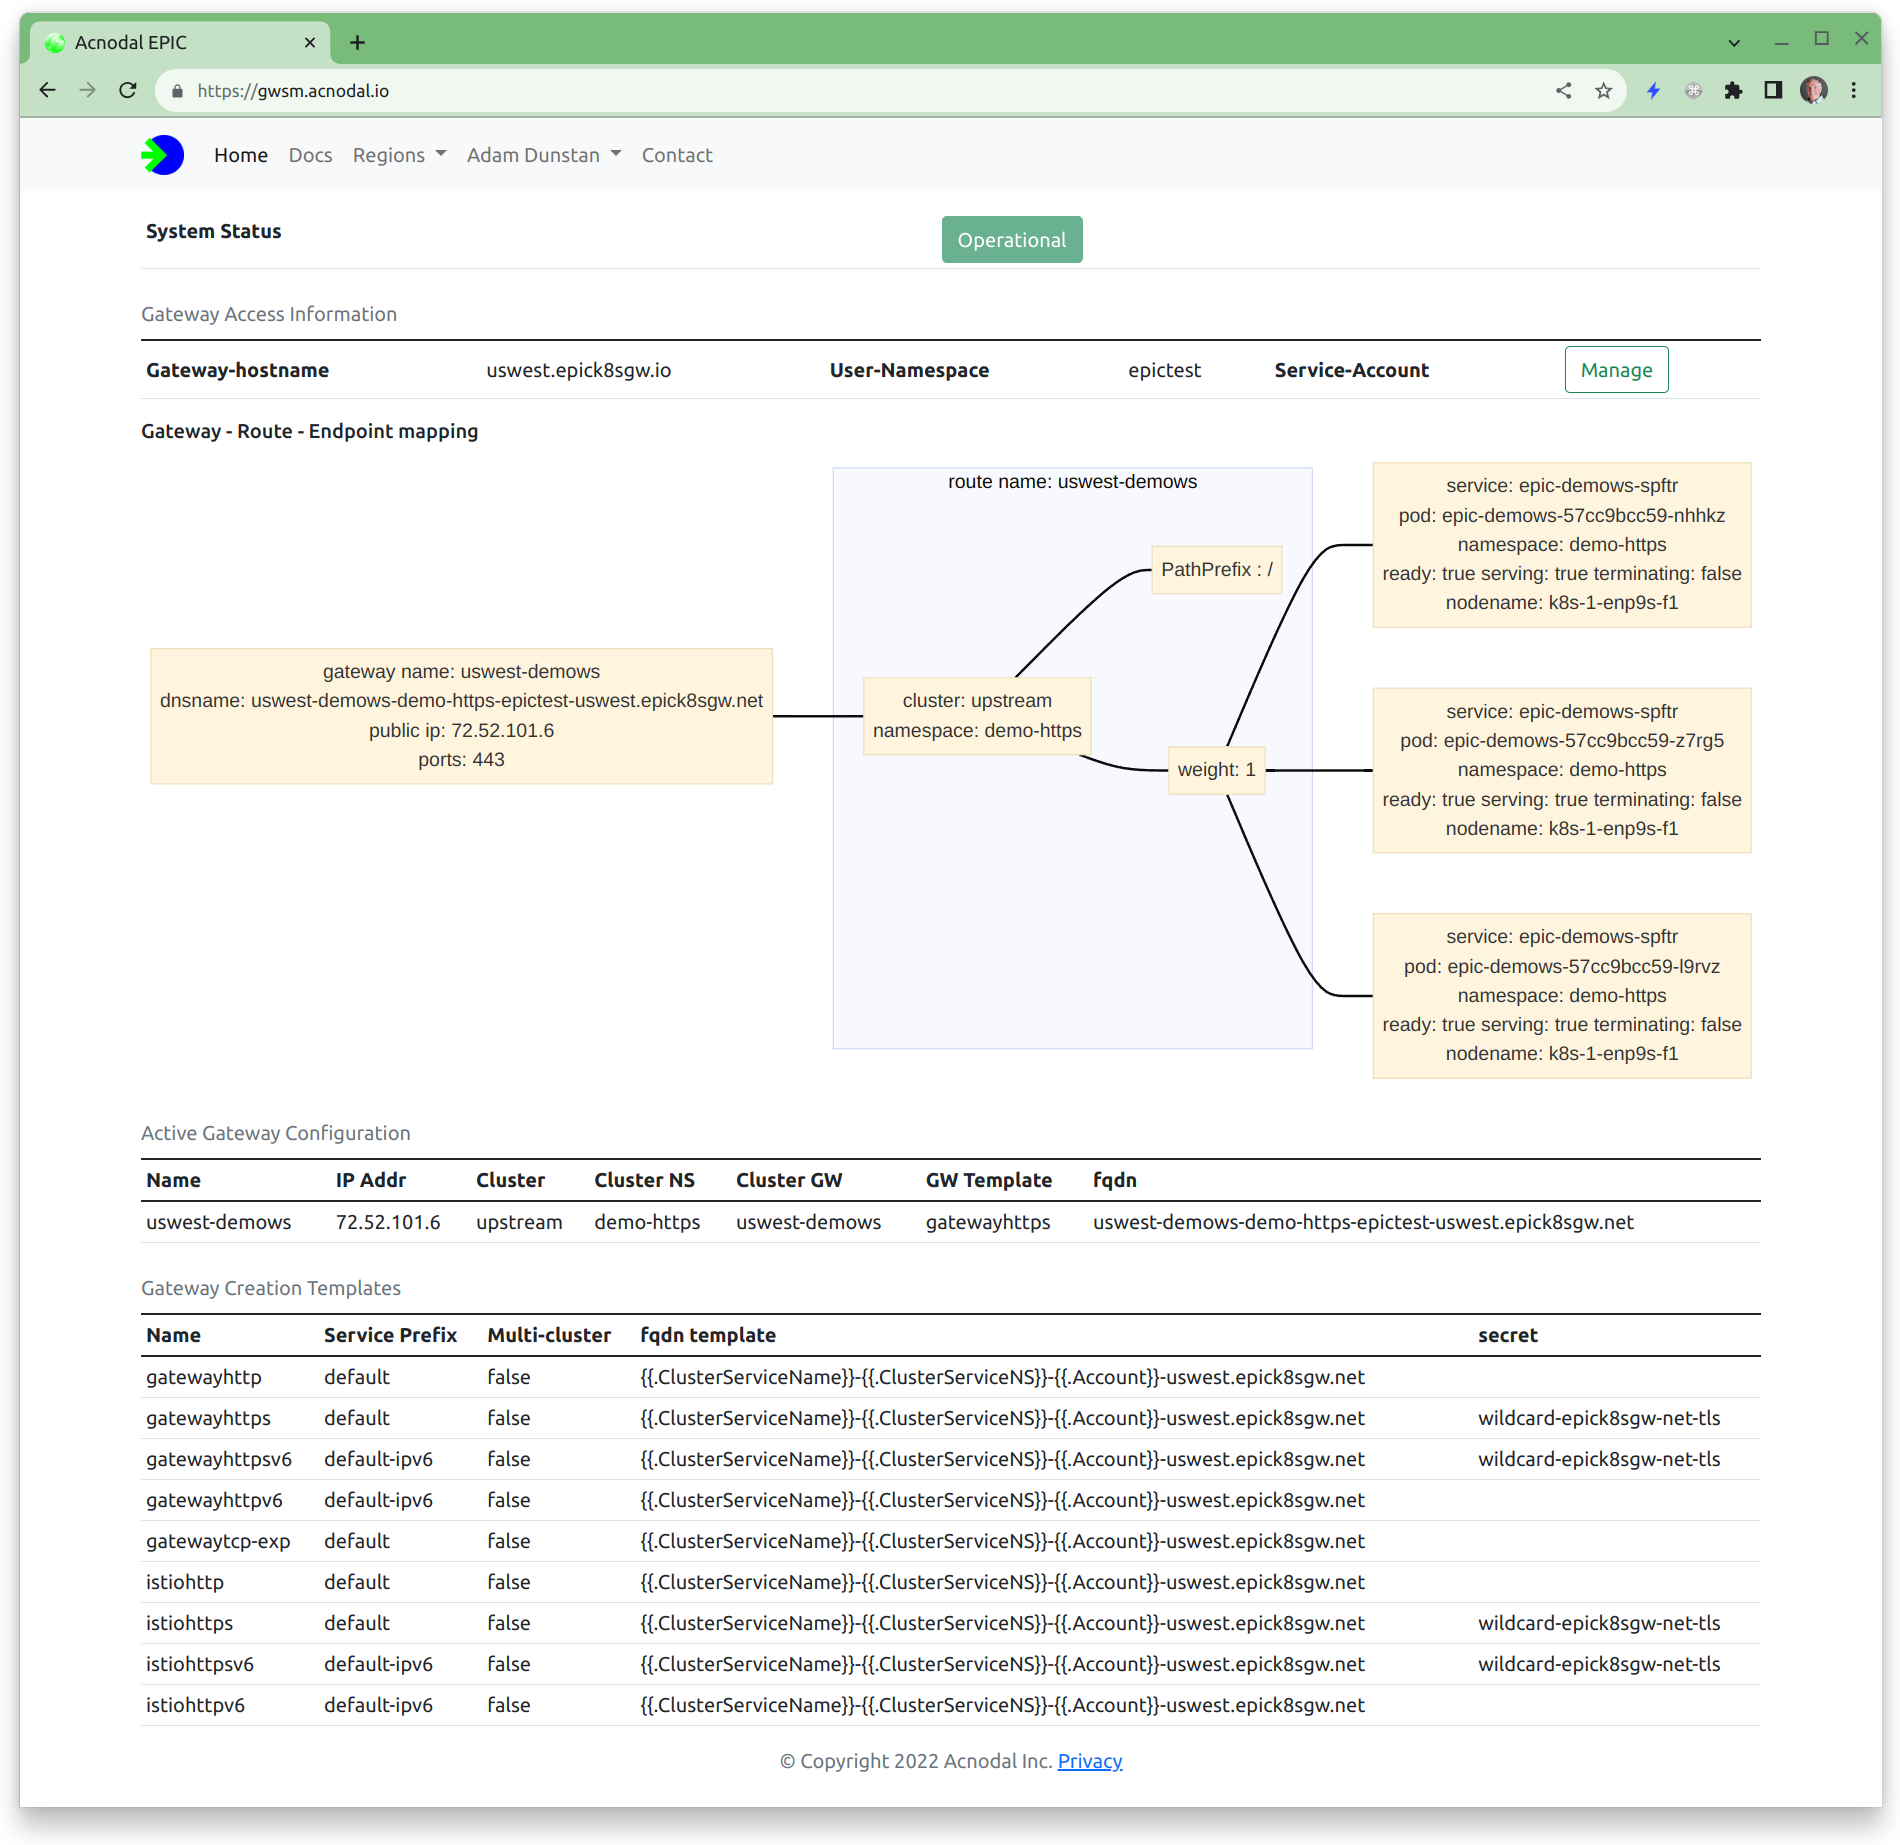Screen dimensions: 1900x1845
Task: Click the active gateway fqdn cell
Action: click(1364, 1222)
